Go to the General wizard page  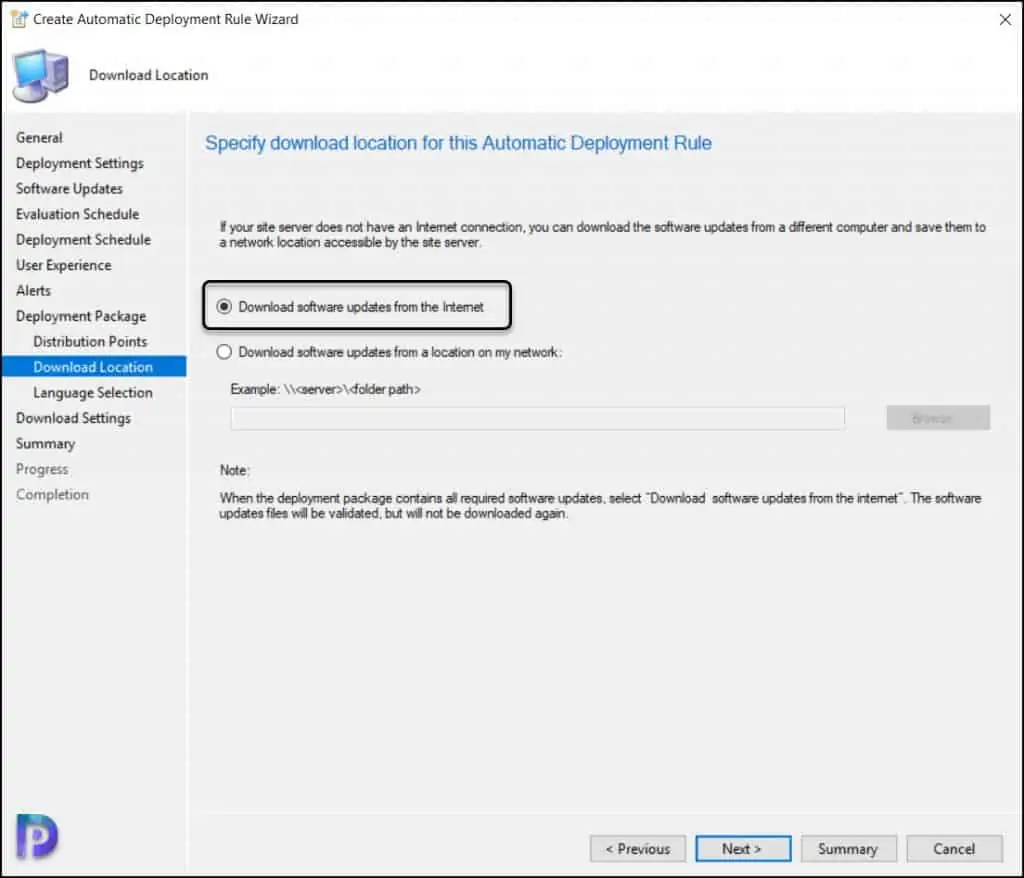(x=39, y=138)
